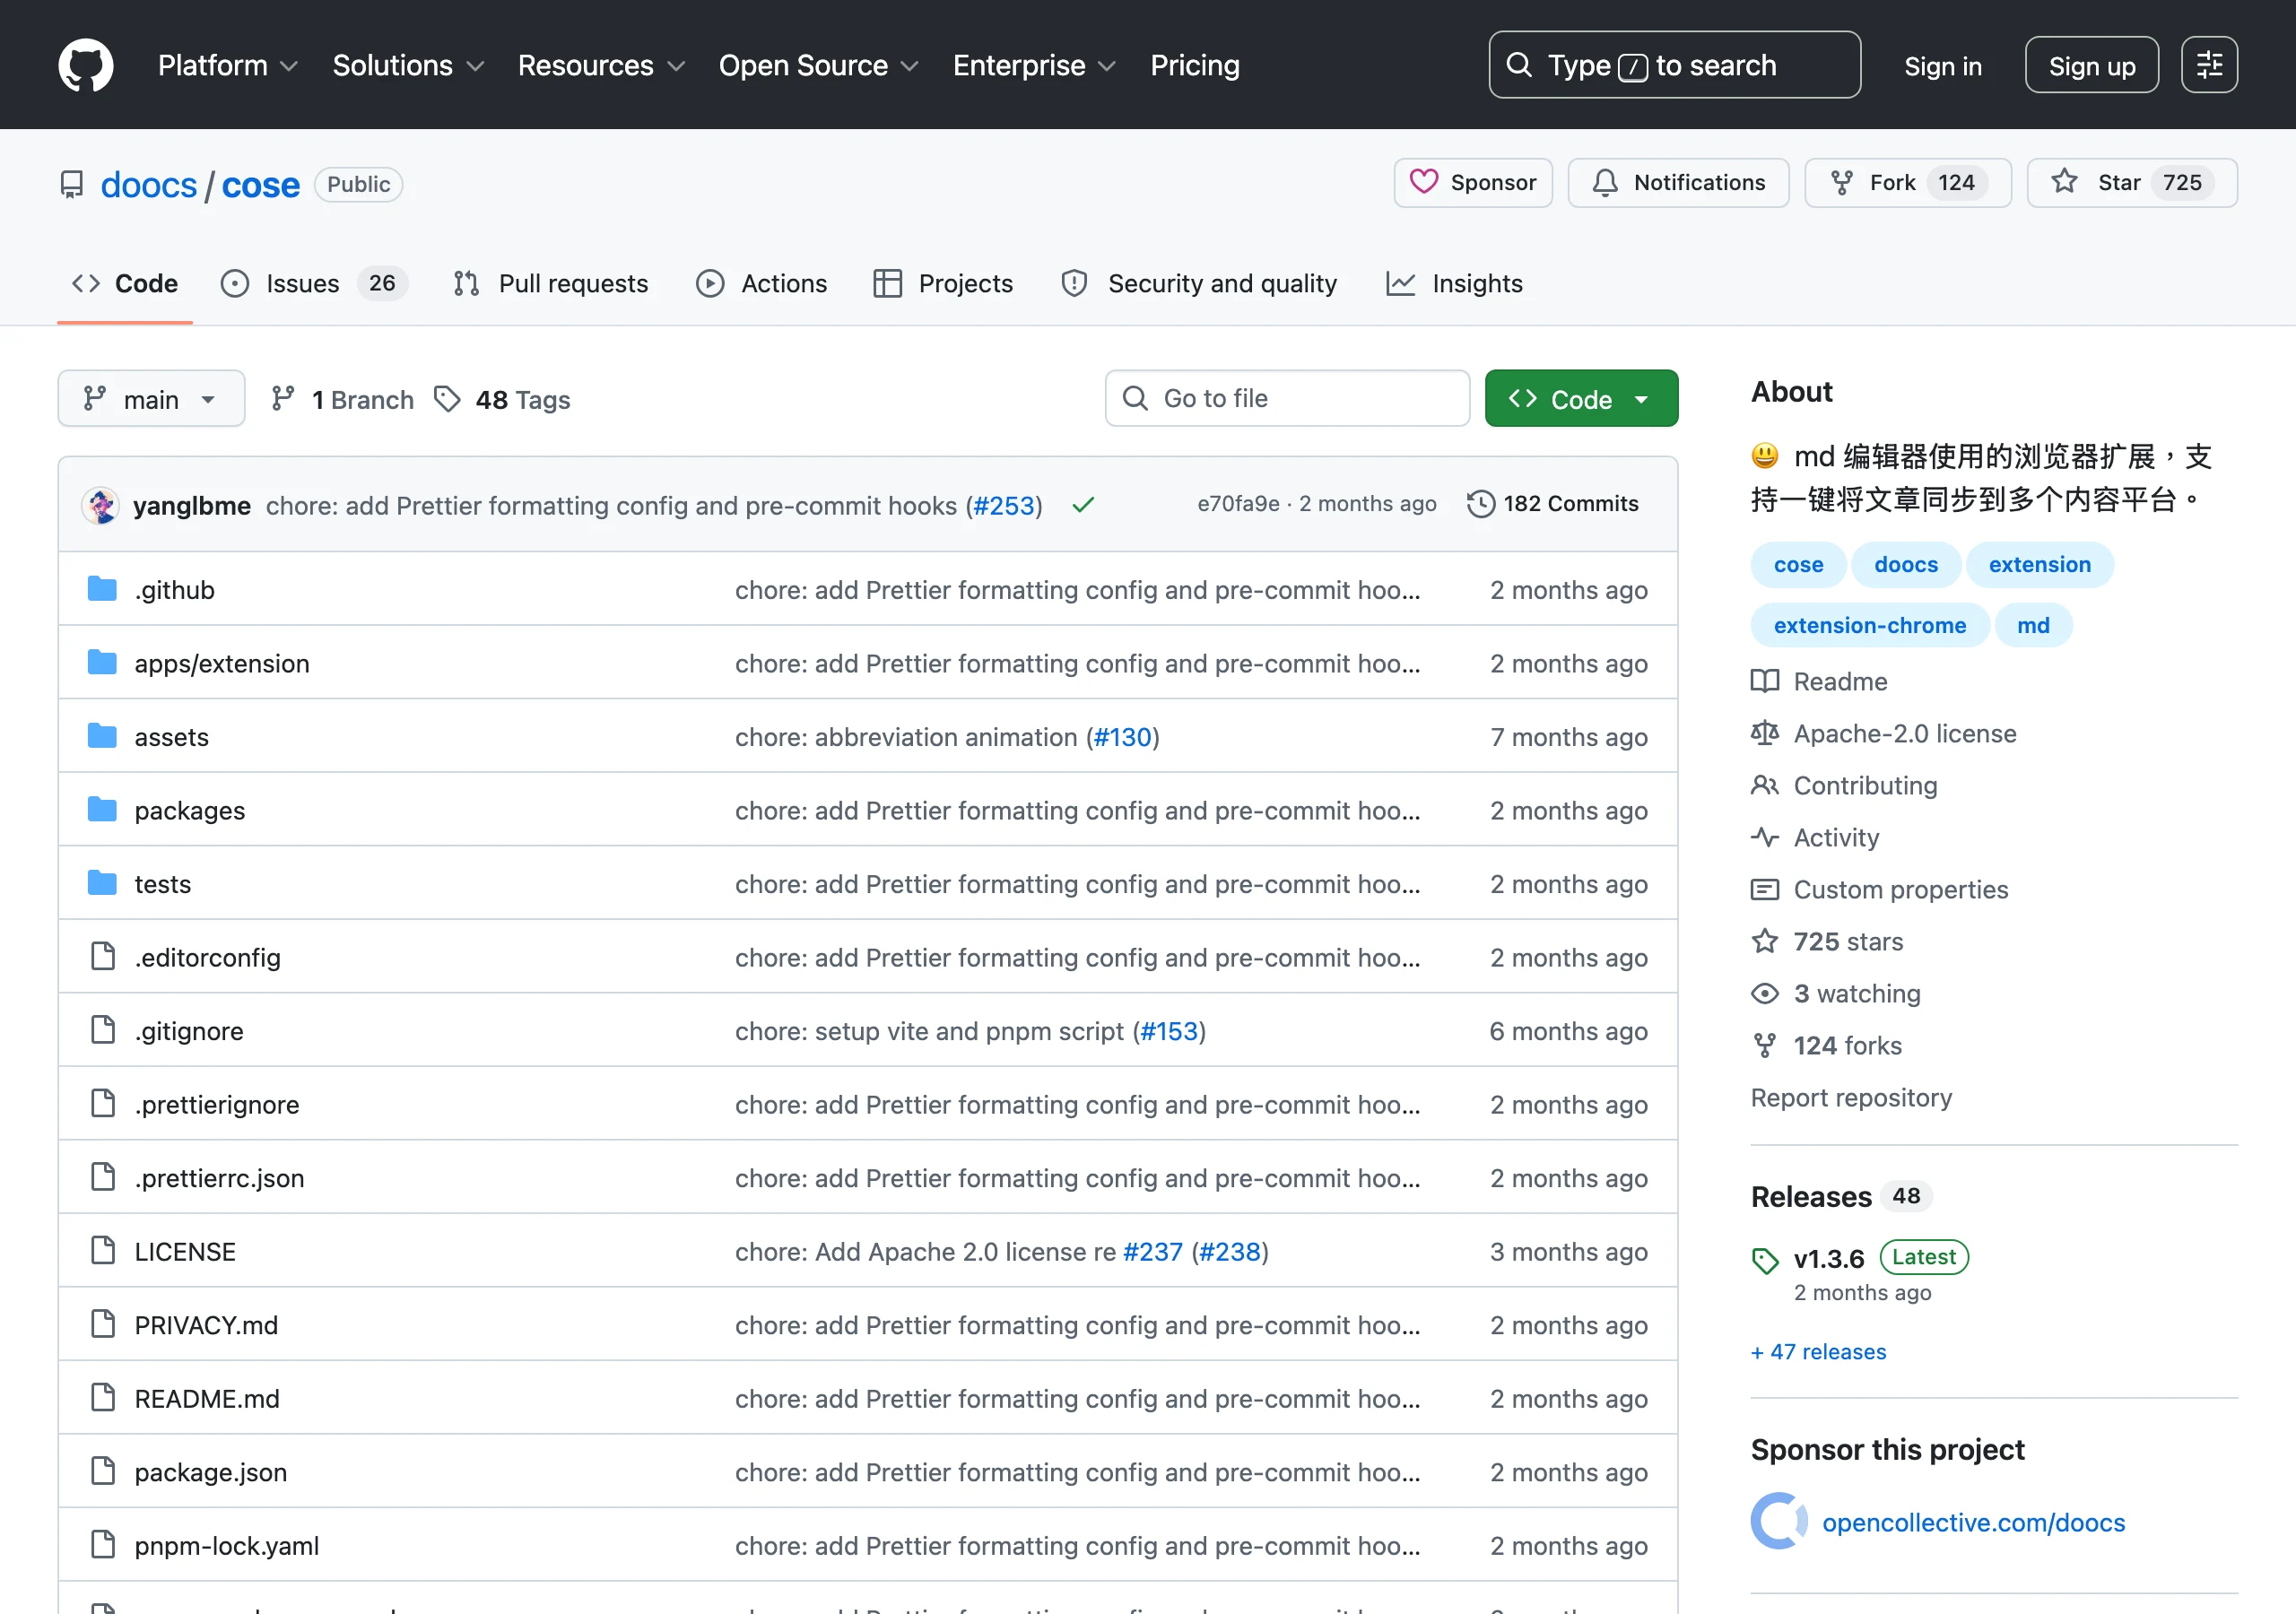Open the Pricing link
This screenshot has height=1614, width=2296.
tap(1195, 66)
